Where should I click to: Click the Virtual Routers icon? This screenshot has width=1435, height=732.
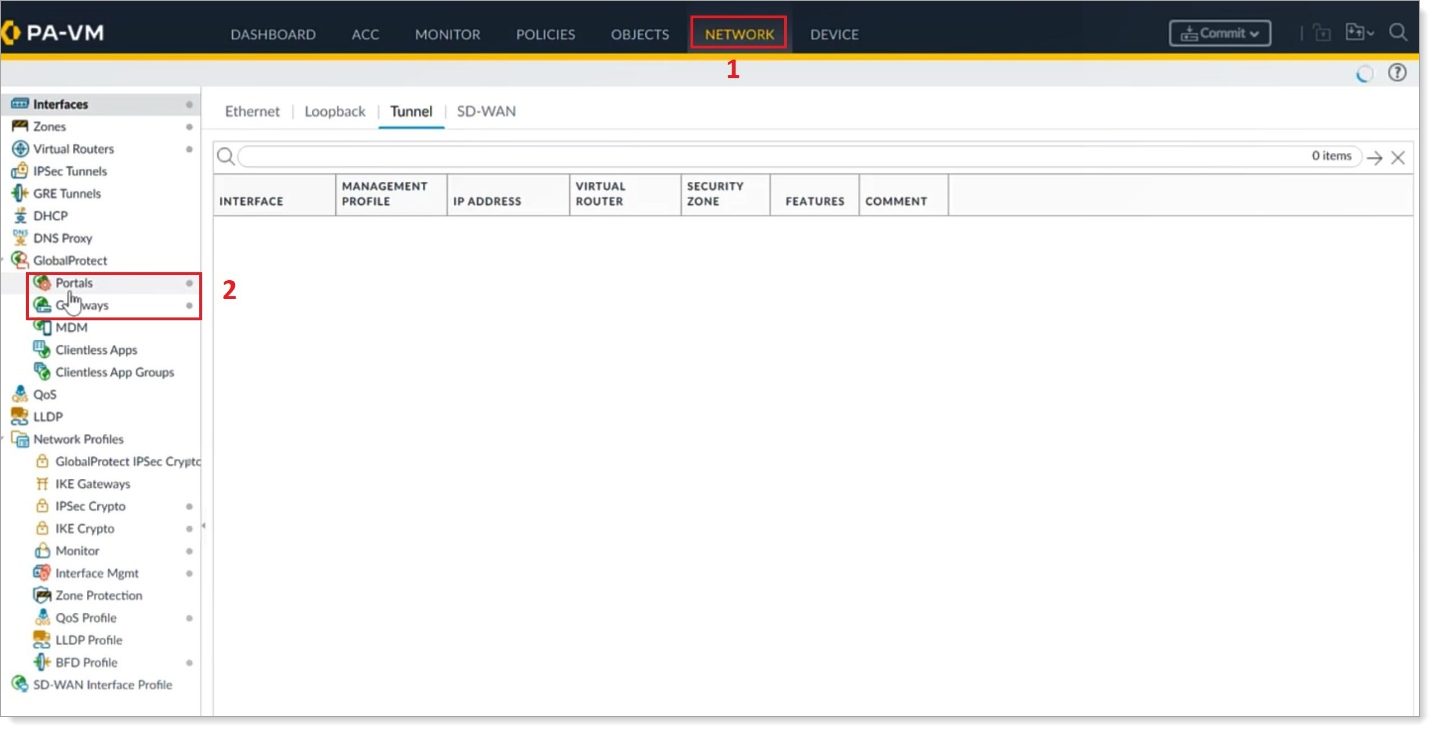pyautogui.click(x=19, y=149)
